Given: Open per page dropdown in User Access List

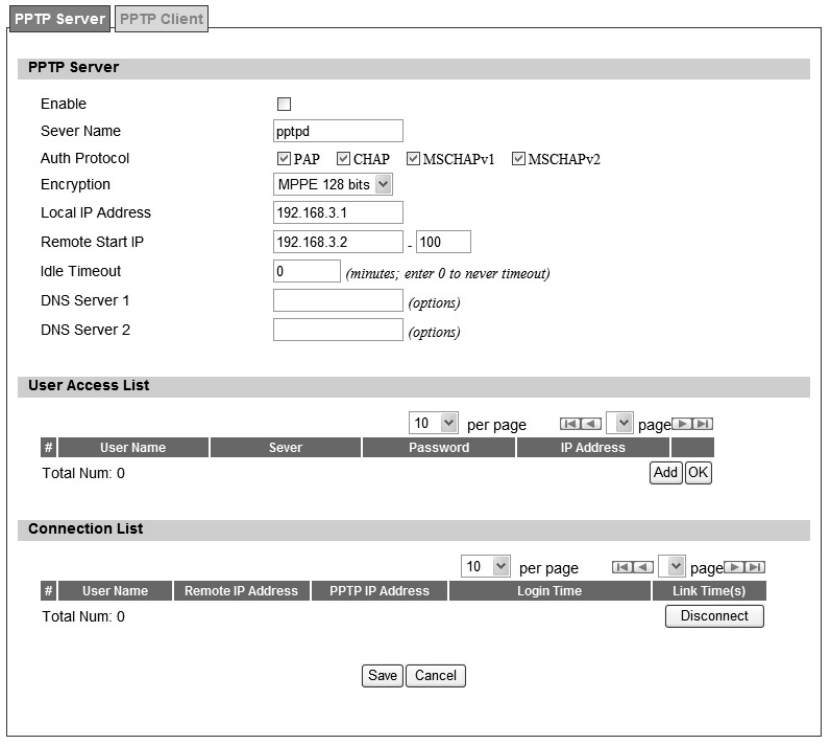Looking at the screenshot, I should [x=434, y=423].
